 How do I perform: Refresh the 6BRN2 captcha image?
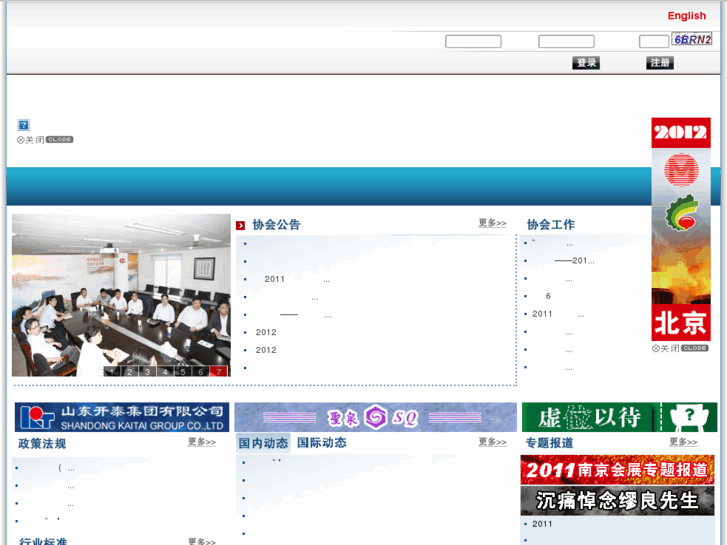[692, 39]
